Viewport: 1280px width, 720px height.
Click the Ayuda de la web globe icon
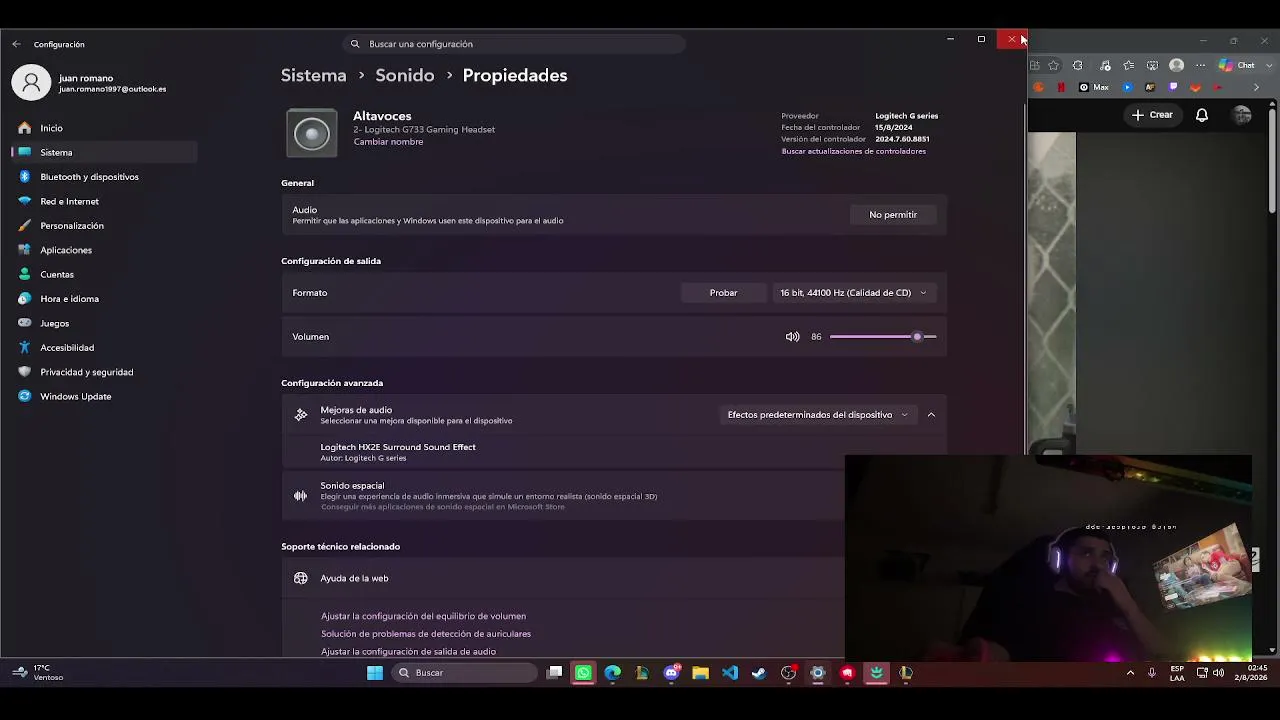point(300,578)
